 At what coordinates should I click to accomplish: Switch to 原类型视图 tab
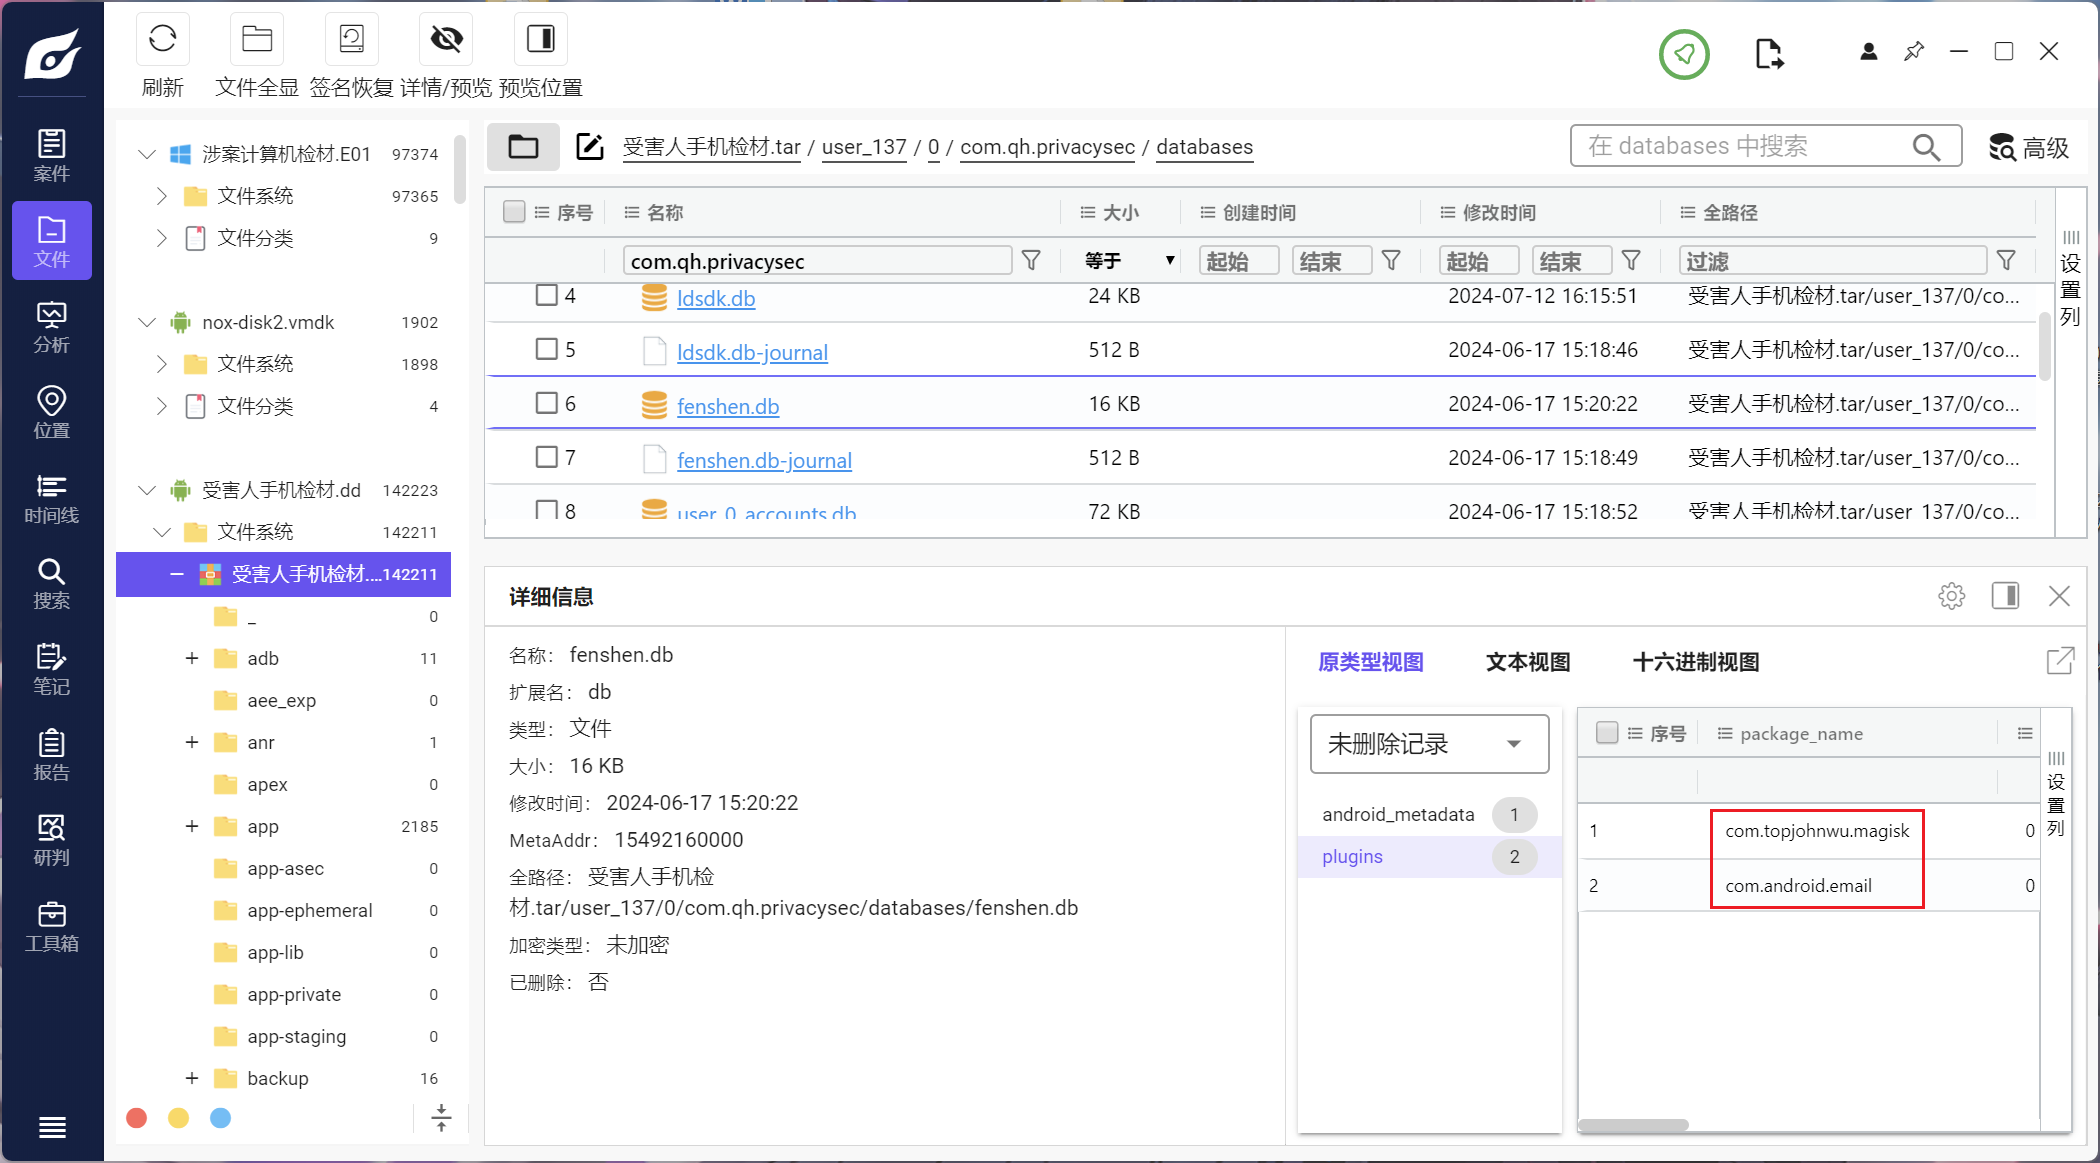click(x=1371, y=662)
